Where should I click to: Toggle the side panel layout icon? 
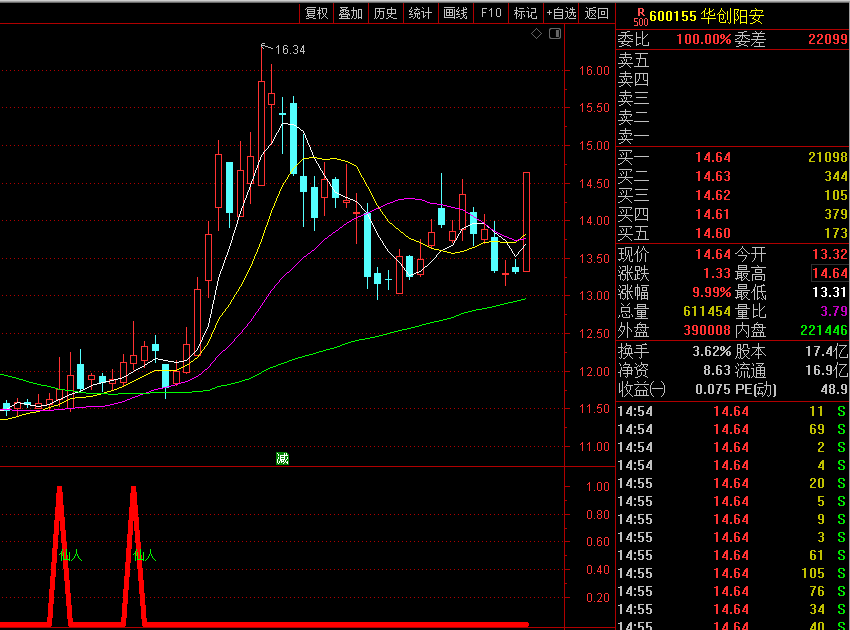click(x=555, y=34)
